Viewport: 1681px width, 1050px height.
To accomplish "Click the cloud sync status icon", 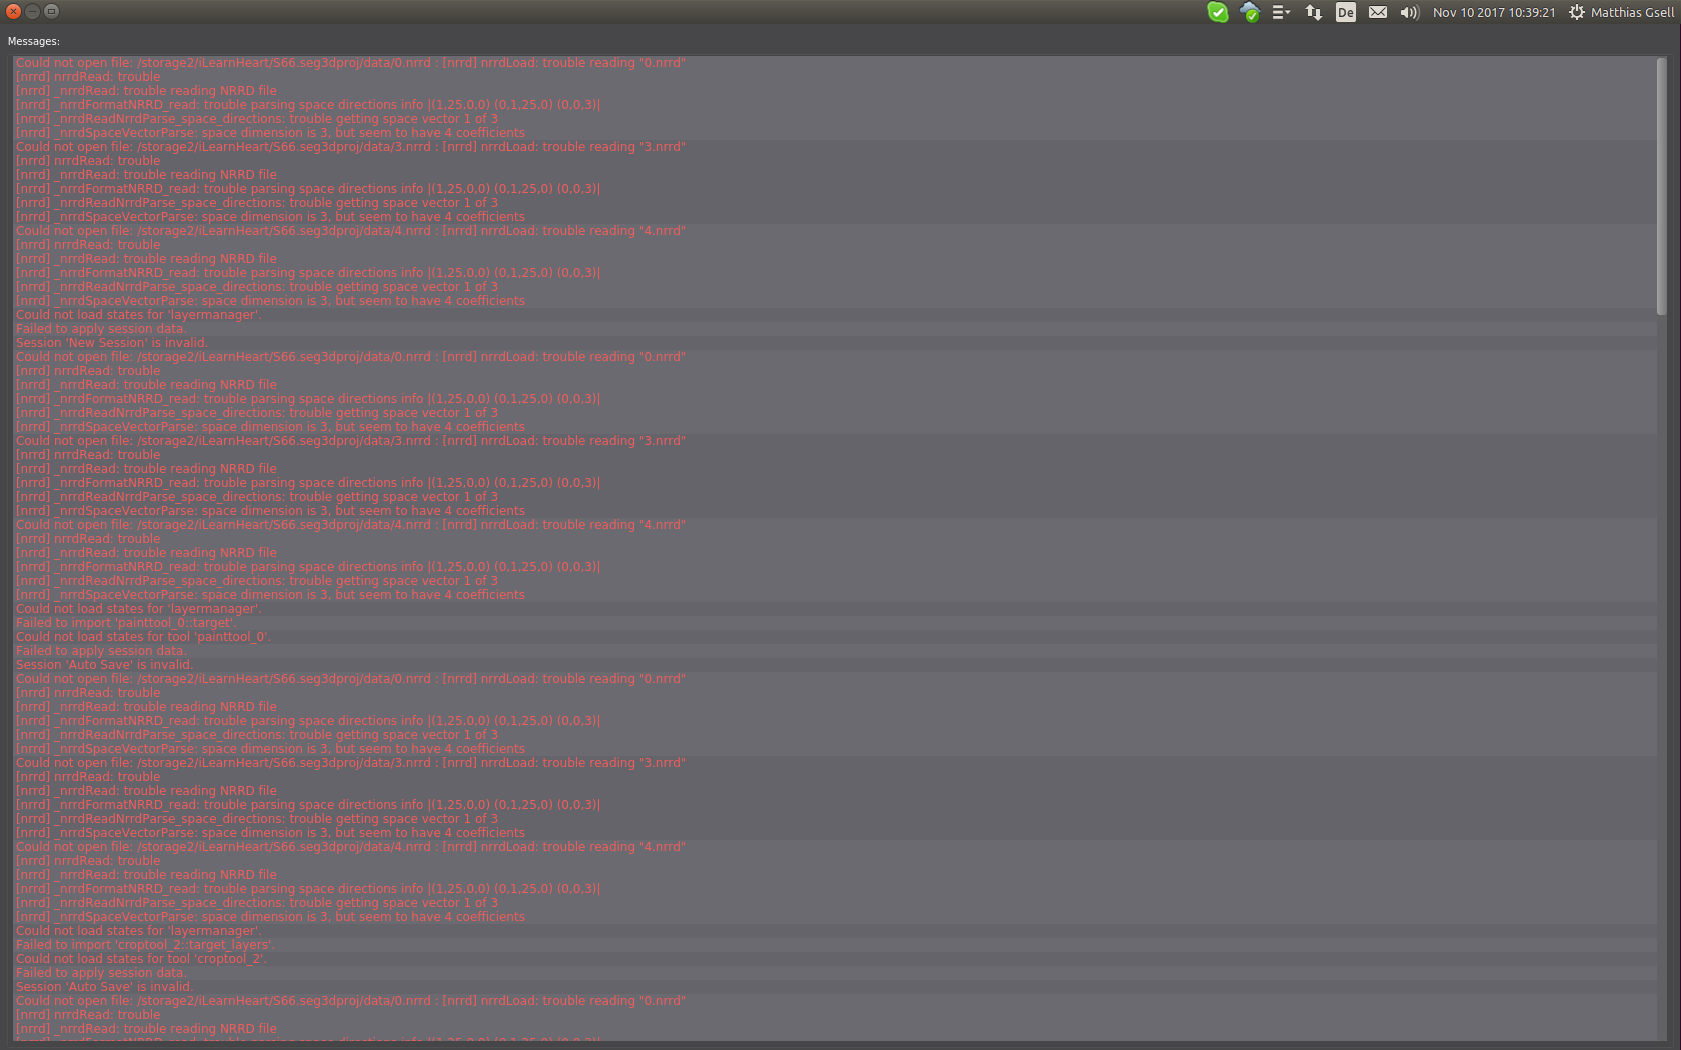I will (1250, 12).
